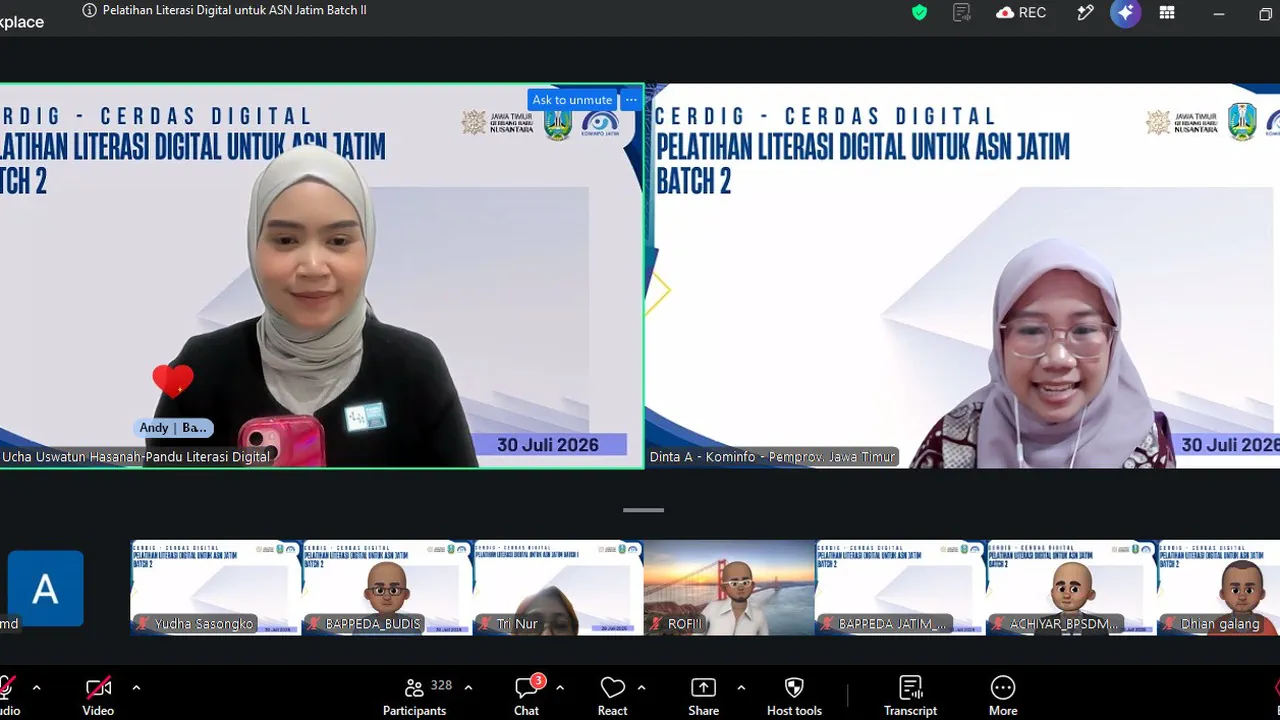The height and width of the screenshot is (720, 1280).
Task: Click muted mic icon beside Yudha Sasongko
Action: click(x=143, y=624)
